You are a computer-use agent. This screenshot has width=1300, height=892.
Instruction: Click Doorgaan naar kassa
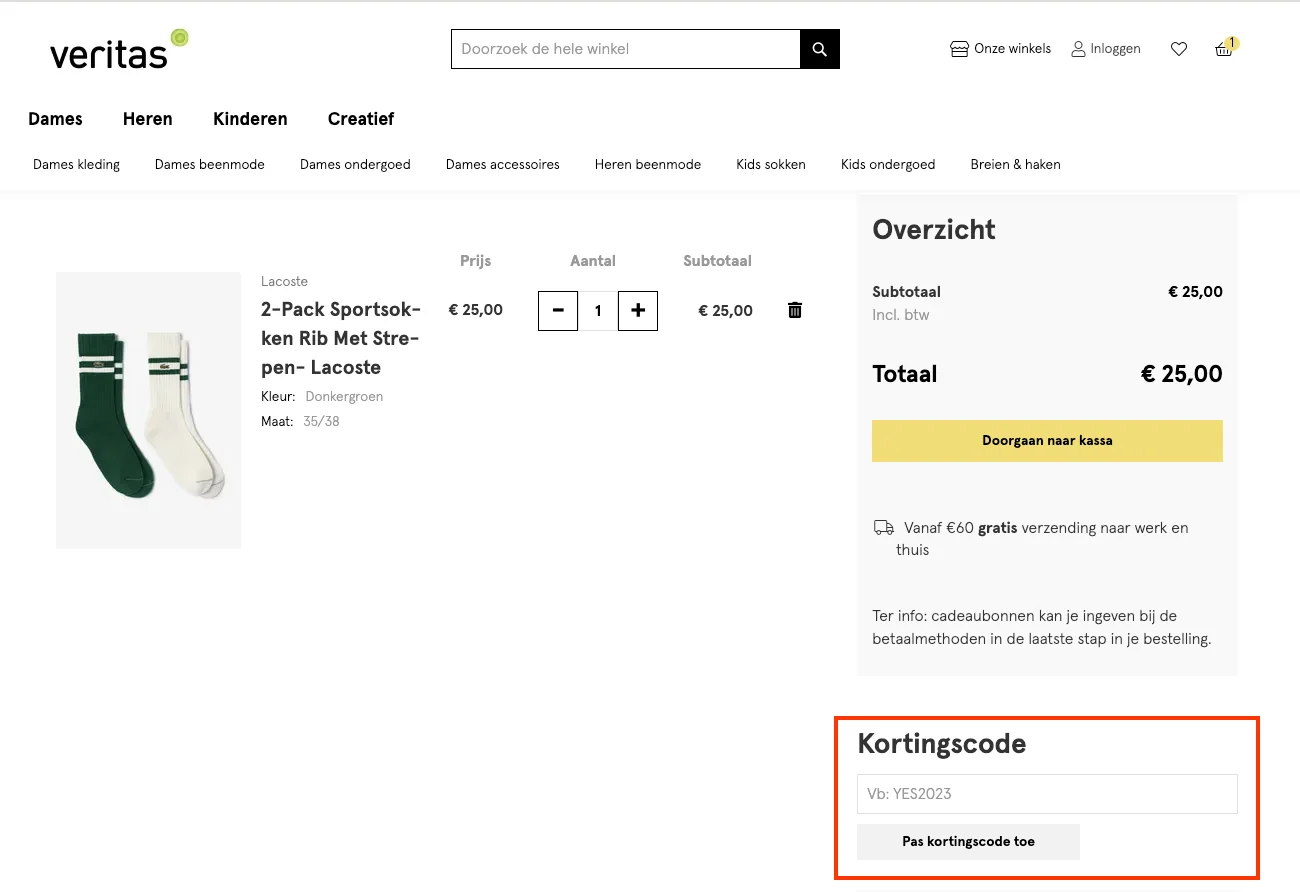click(1047, 440)
